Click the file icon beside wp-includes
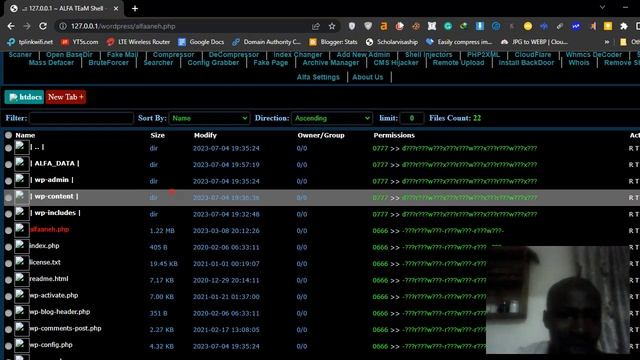 [21, 213]
